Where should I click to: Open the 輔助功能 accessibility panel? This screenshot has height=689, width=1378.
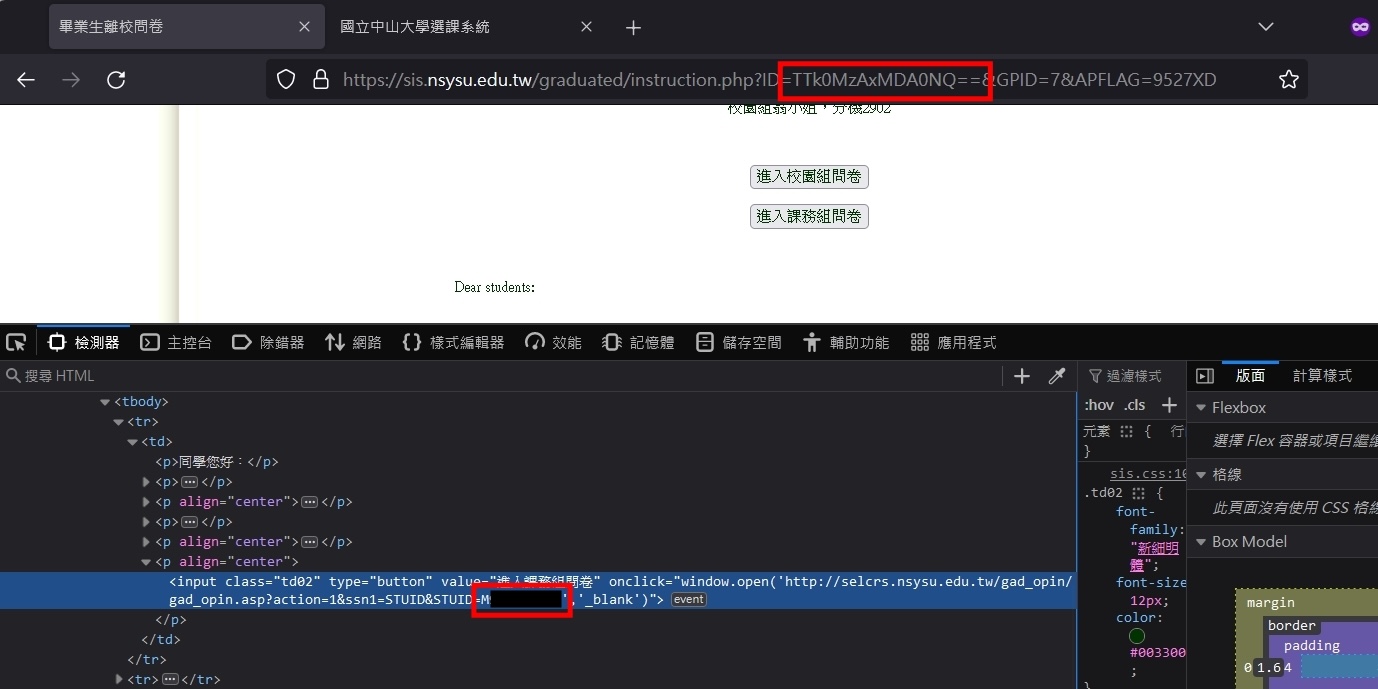(845, 343)
